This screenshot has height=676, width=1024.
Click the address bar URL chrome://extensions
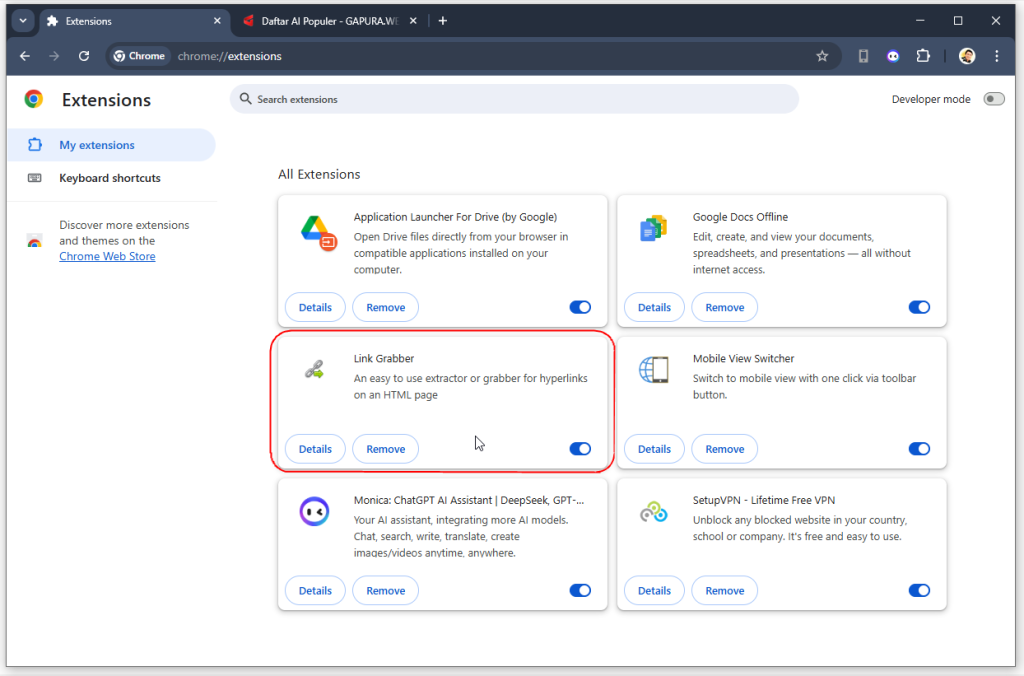pos(229,56)
